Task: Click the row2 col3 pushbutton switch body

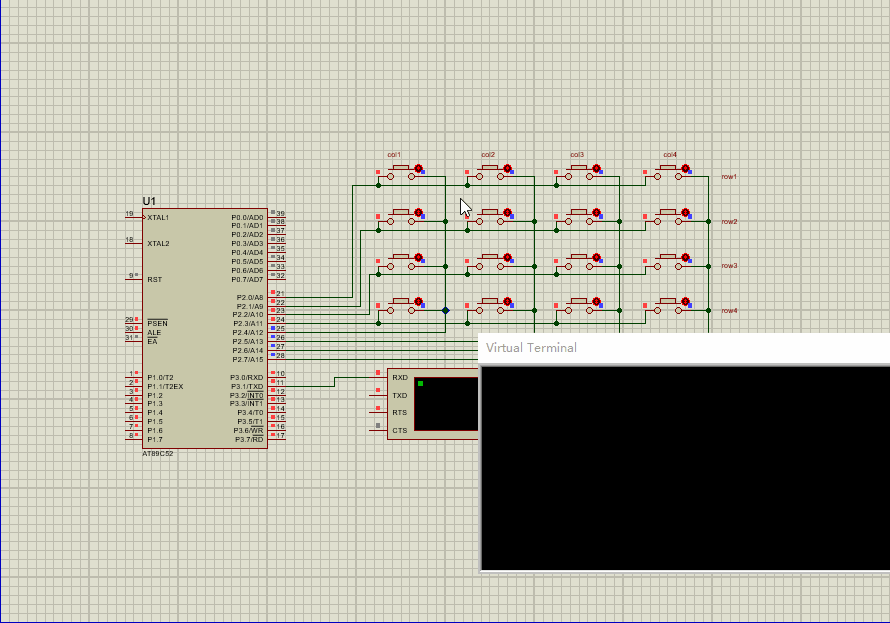Action: point(579,217)
